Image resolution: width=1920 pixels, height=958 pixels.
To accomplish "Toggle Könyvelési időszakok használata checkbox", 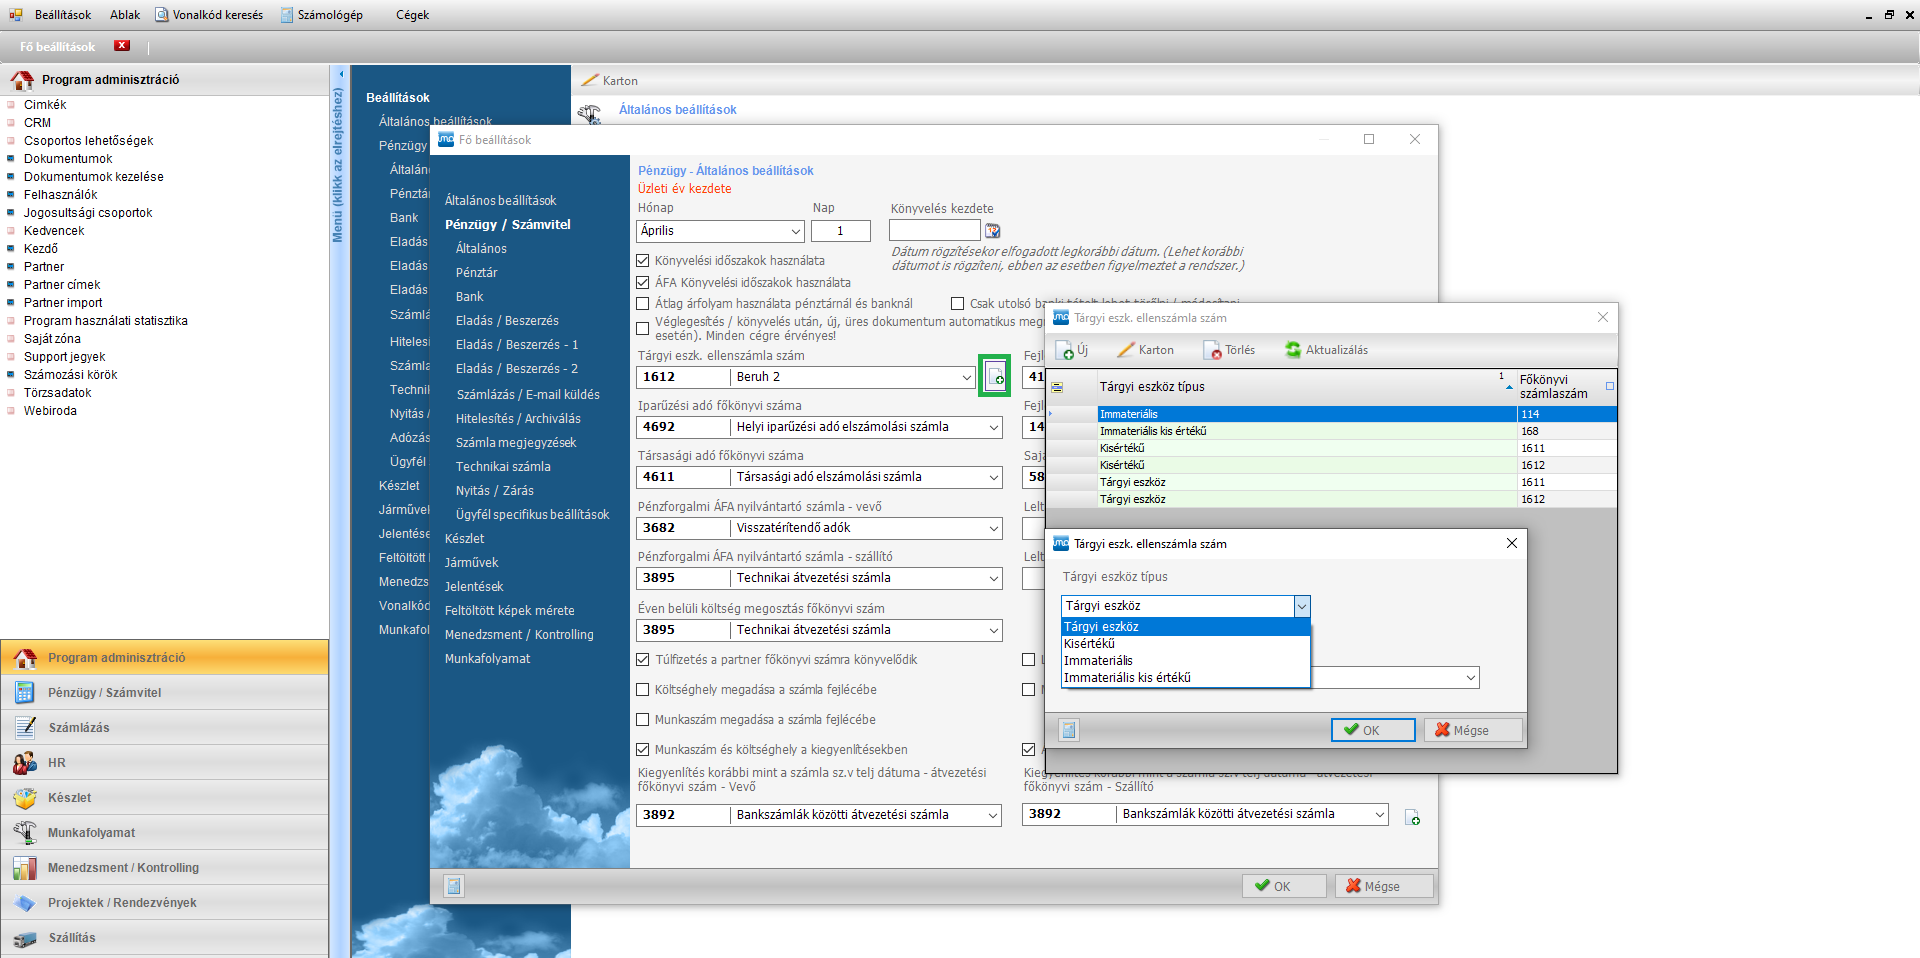I will coord(643,261).
